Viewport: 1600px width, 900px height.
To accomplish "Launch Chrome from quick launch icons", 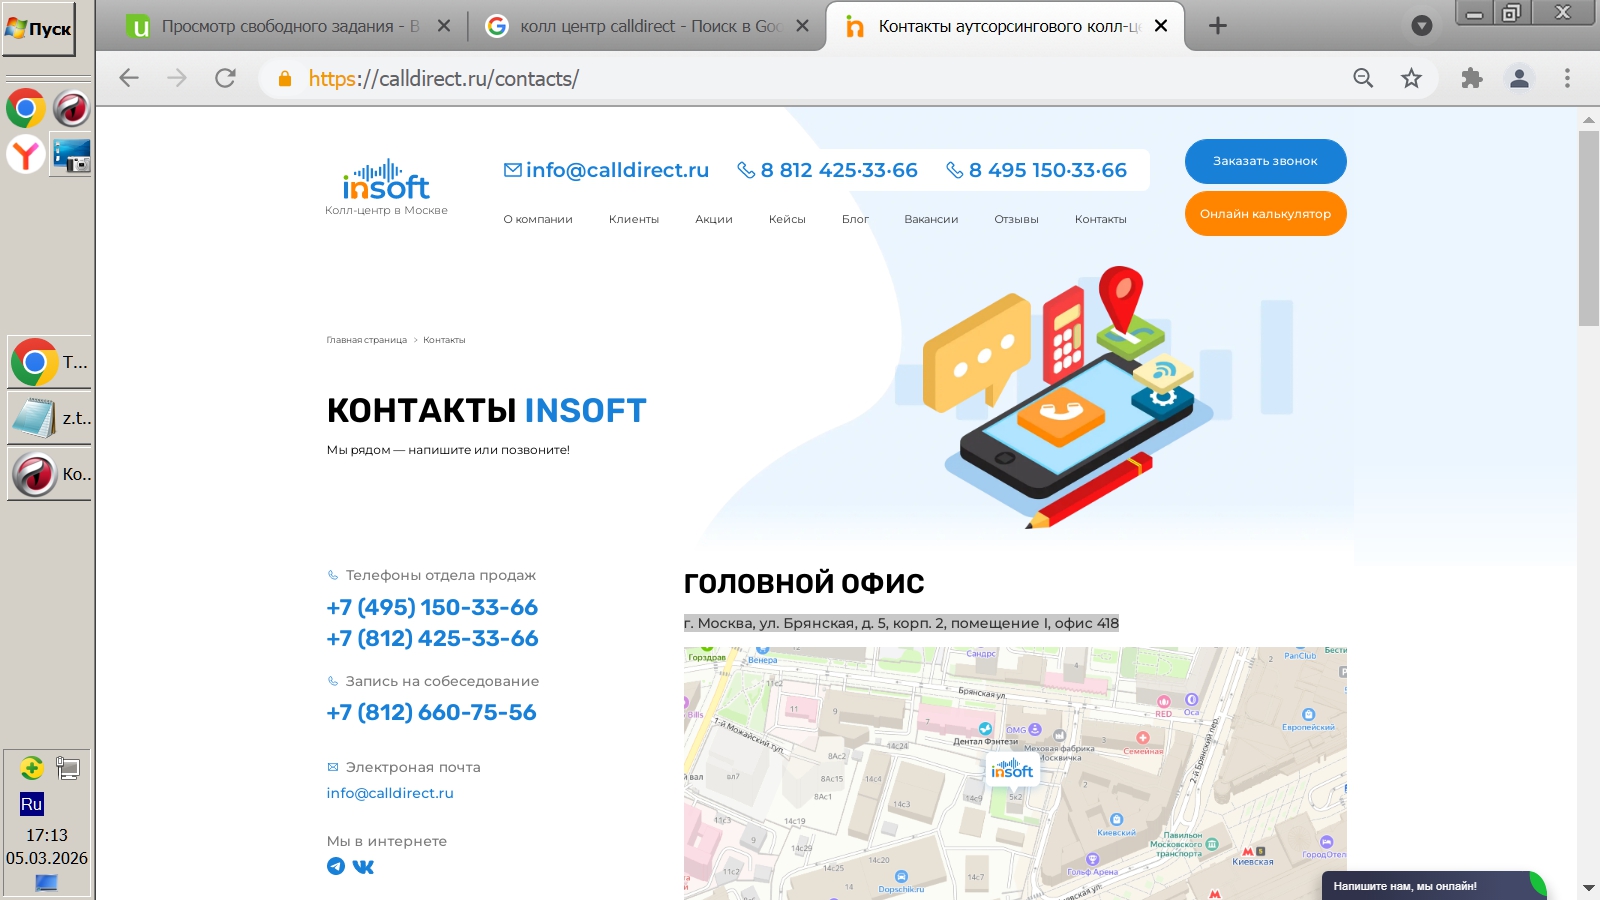I will pyautogui.click(x=26, y=108).
